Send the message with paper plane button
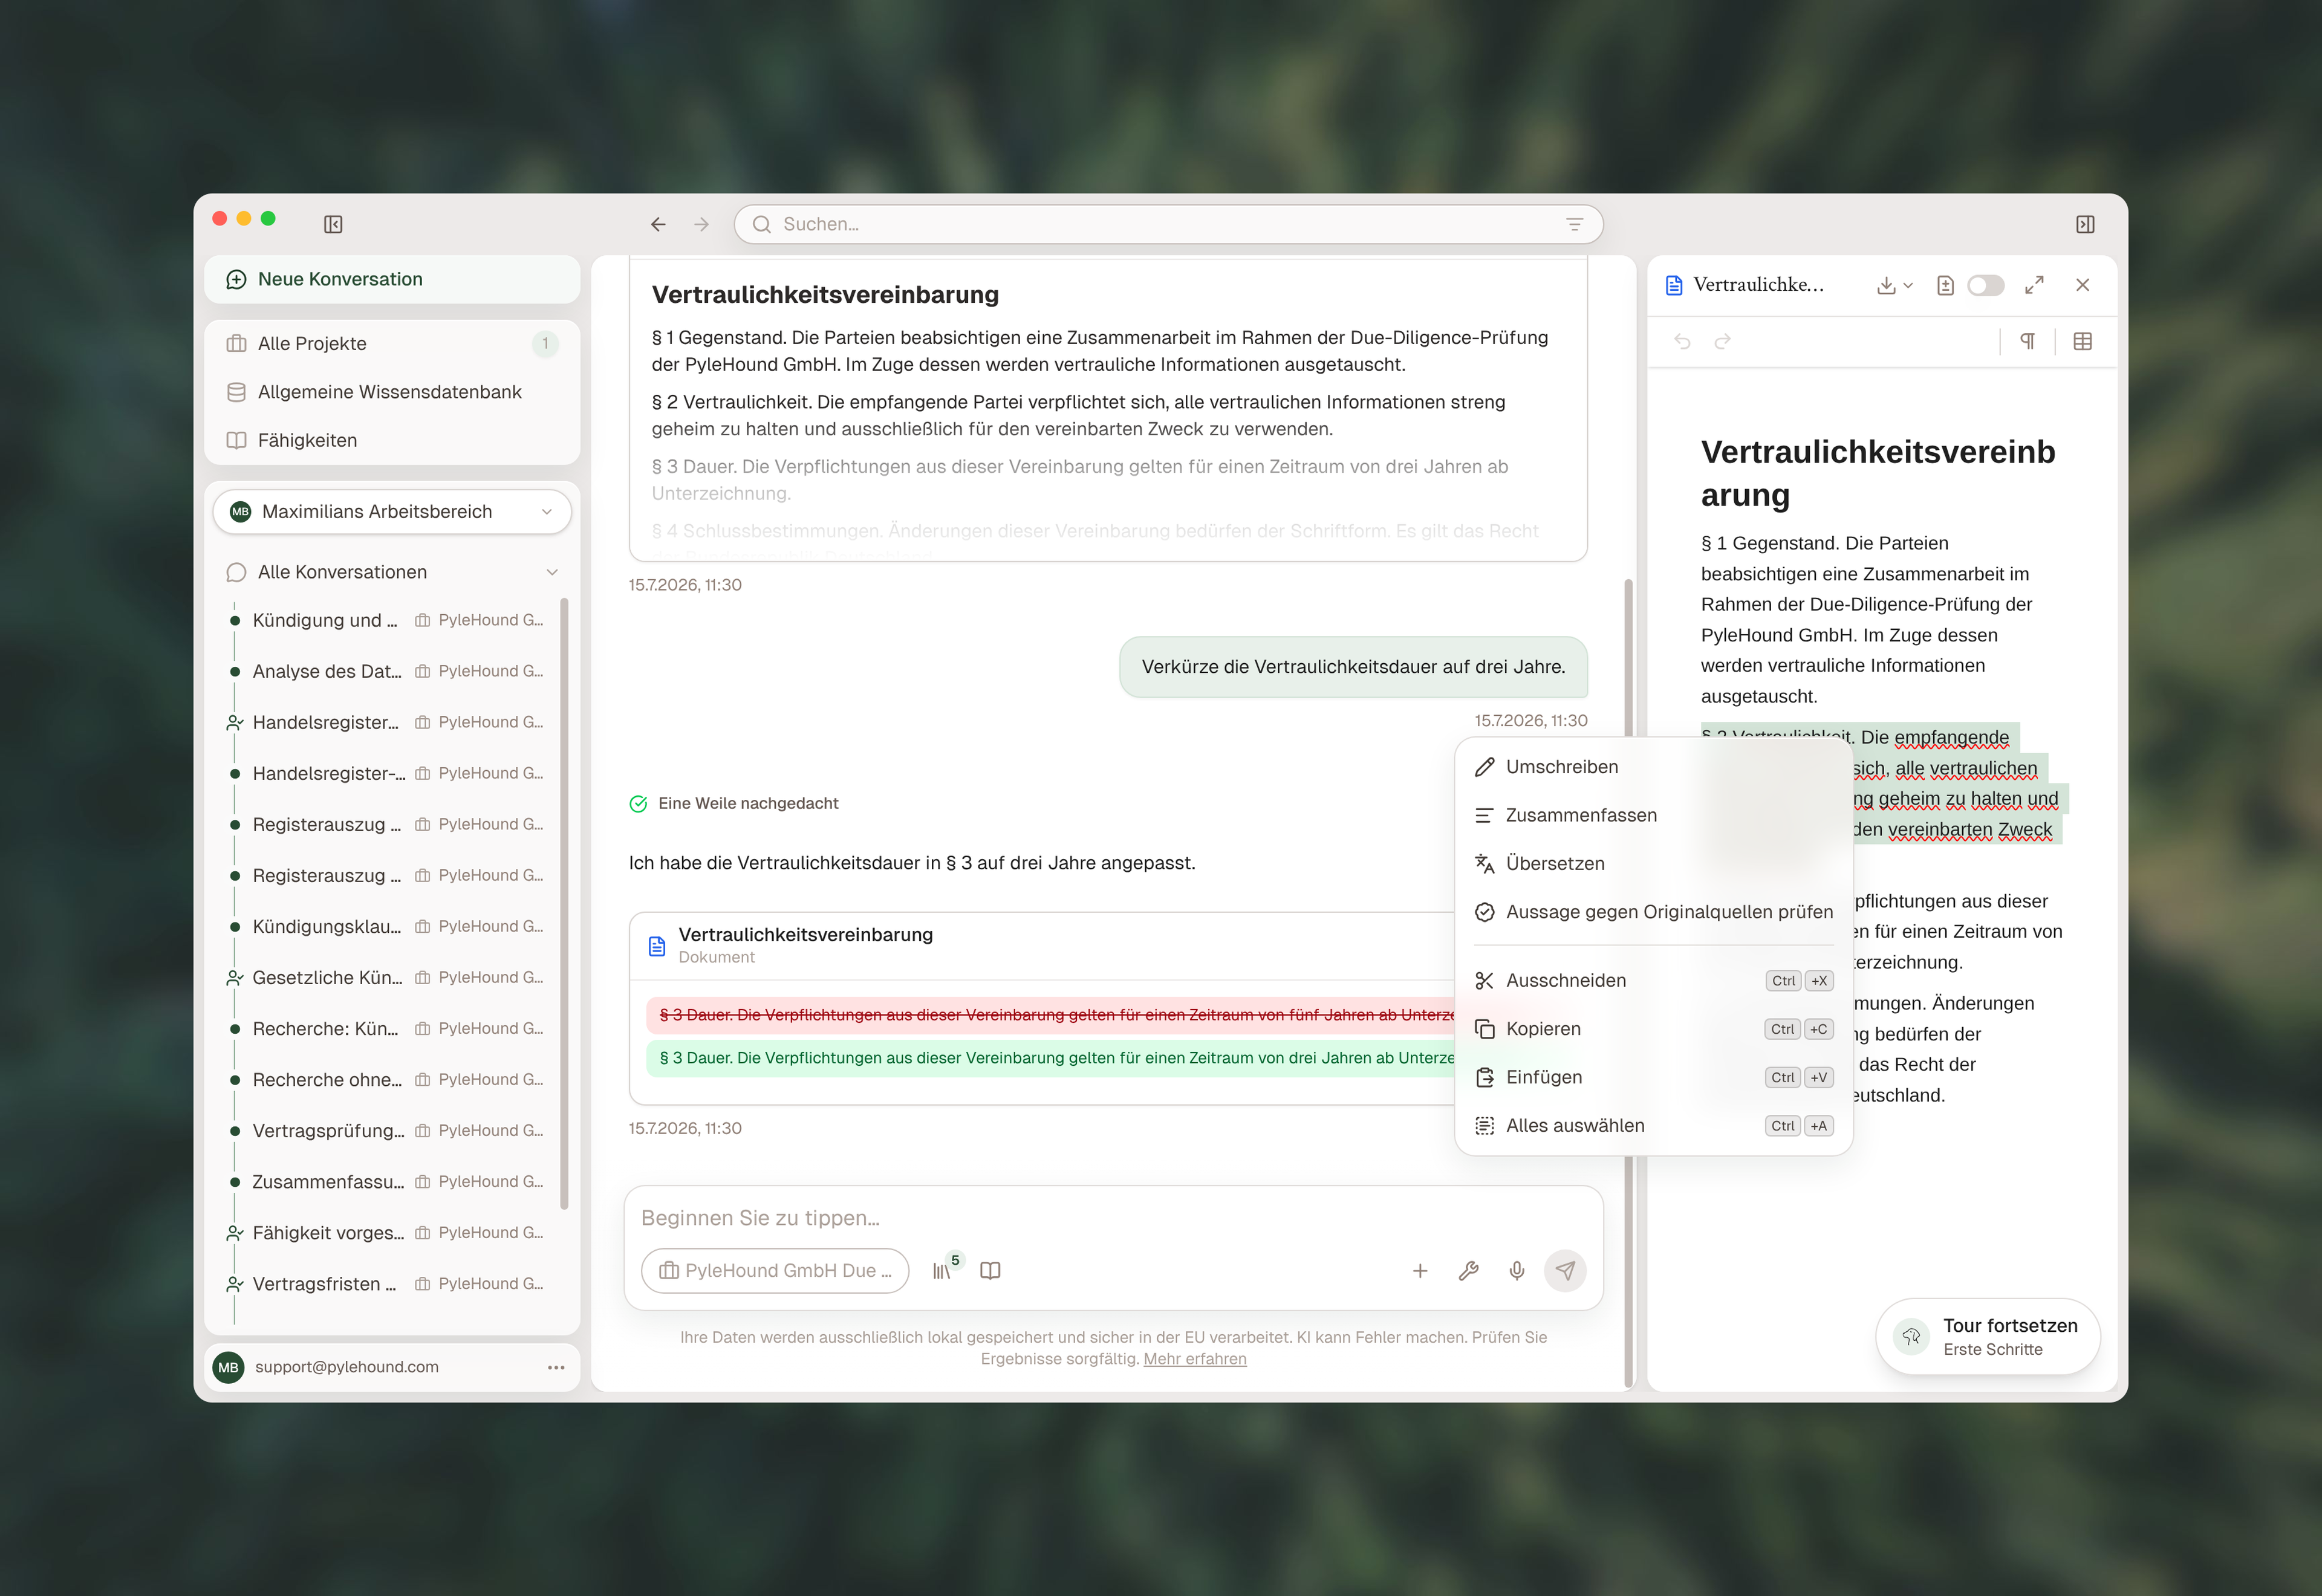 (x=1565, y=1270)
